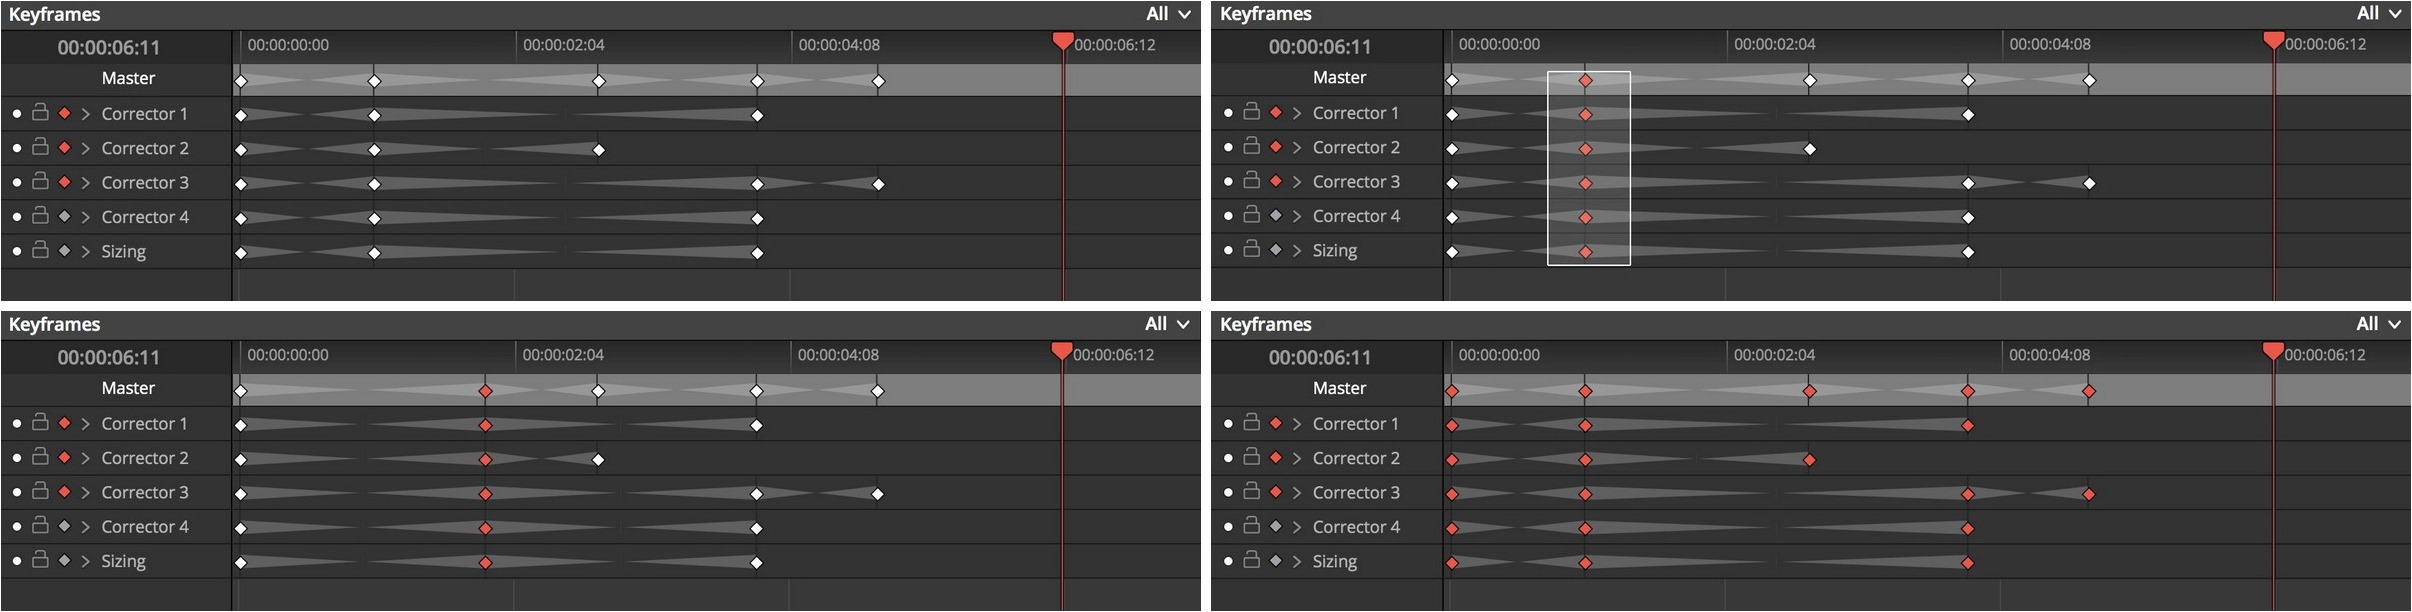The width and height of the screenshot is (2412, 612).
Task: Toggle Sizing's enable dot in the top-left panel
Action: (17, 251)
